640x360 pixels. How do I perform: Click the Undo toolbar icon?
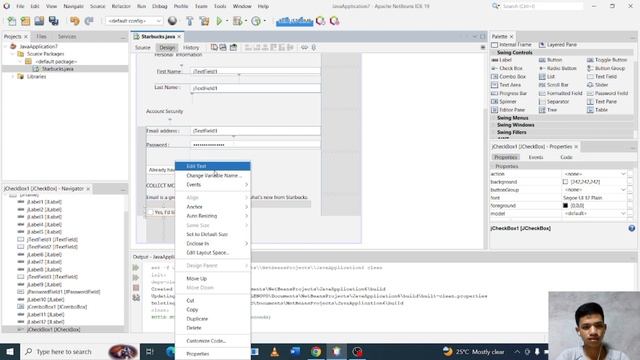[75, 21]
